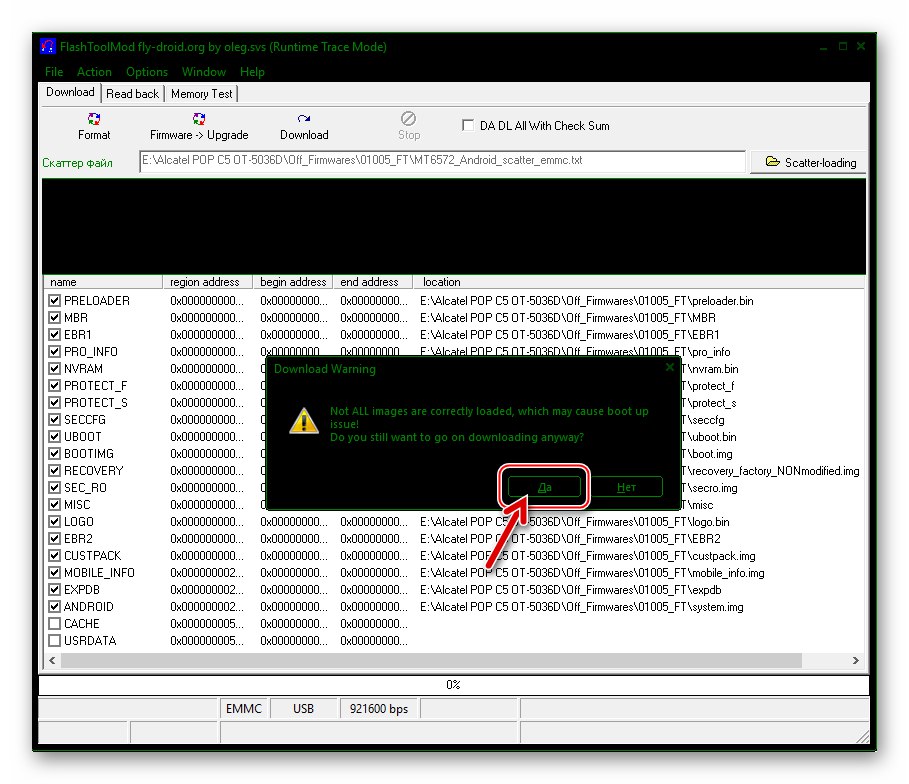Uncheck the PRELOADER partition checkbox

pos(54,300)
